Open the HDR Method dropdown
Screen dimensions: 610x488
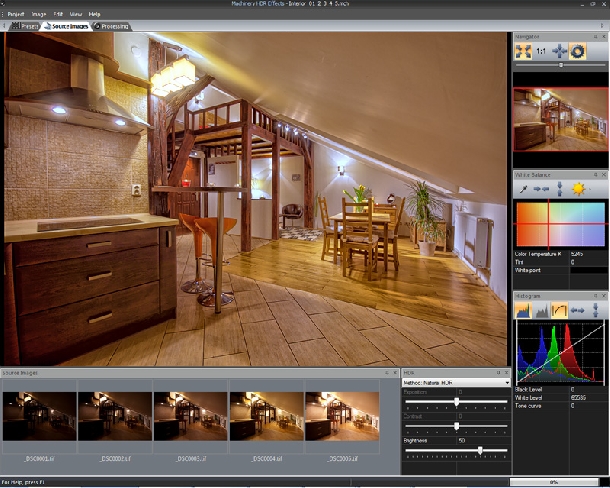tap(455, 382)
